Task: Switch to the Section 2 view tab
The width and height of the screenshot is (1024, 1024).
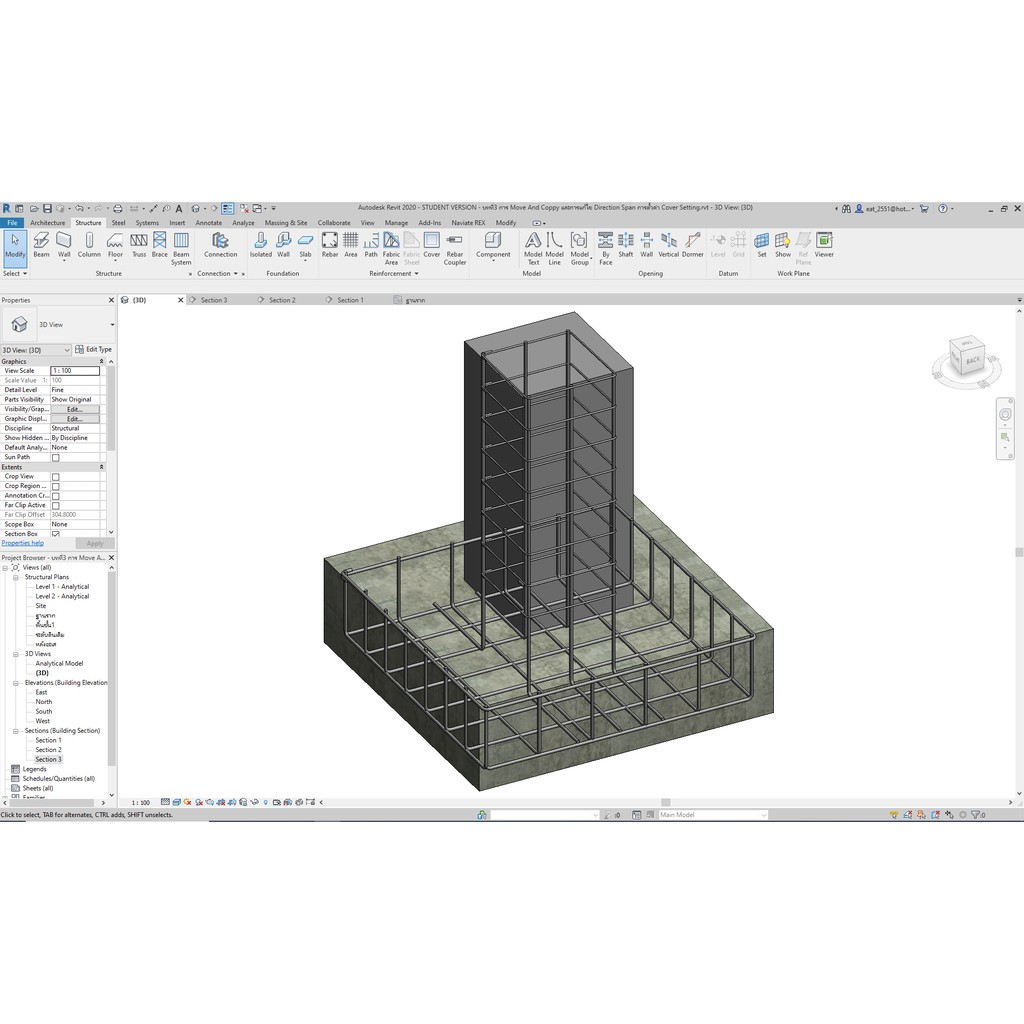Action: 282,300
